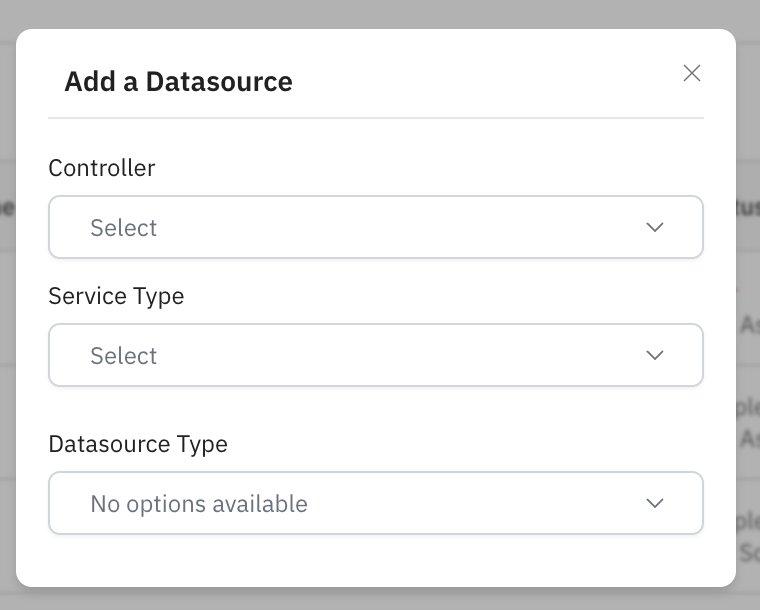
Task: Click the divider line below the dialog title
Action: (375, 118)
